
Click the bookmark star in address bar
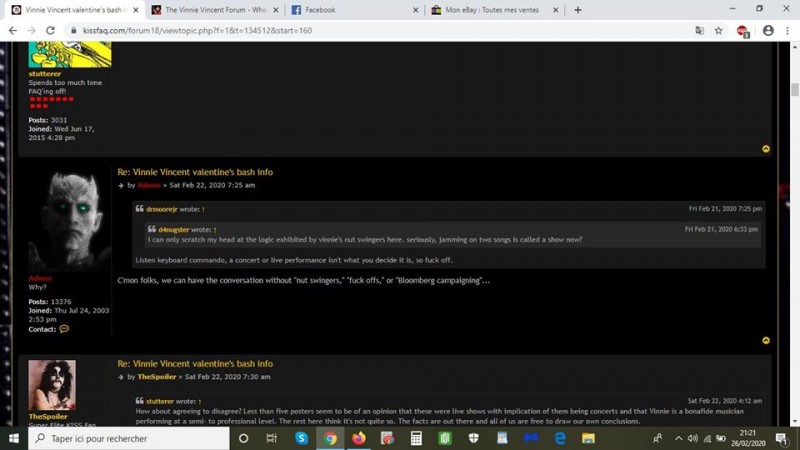click(718, 31)
